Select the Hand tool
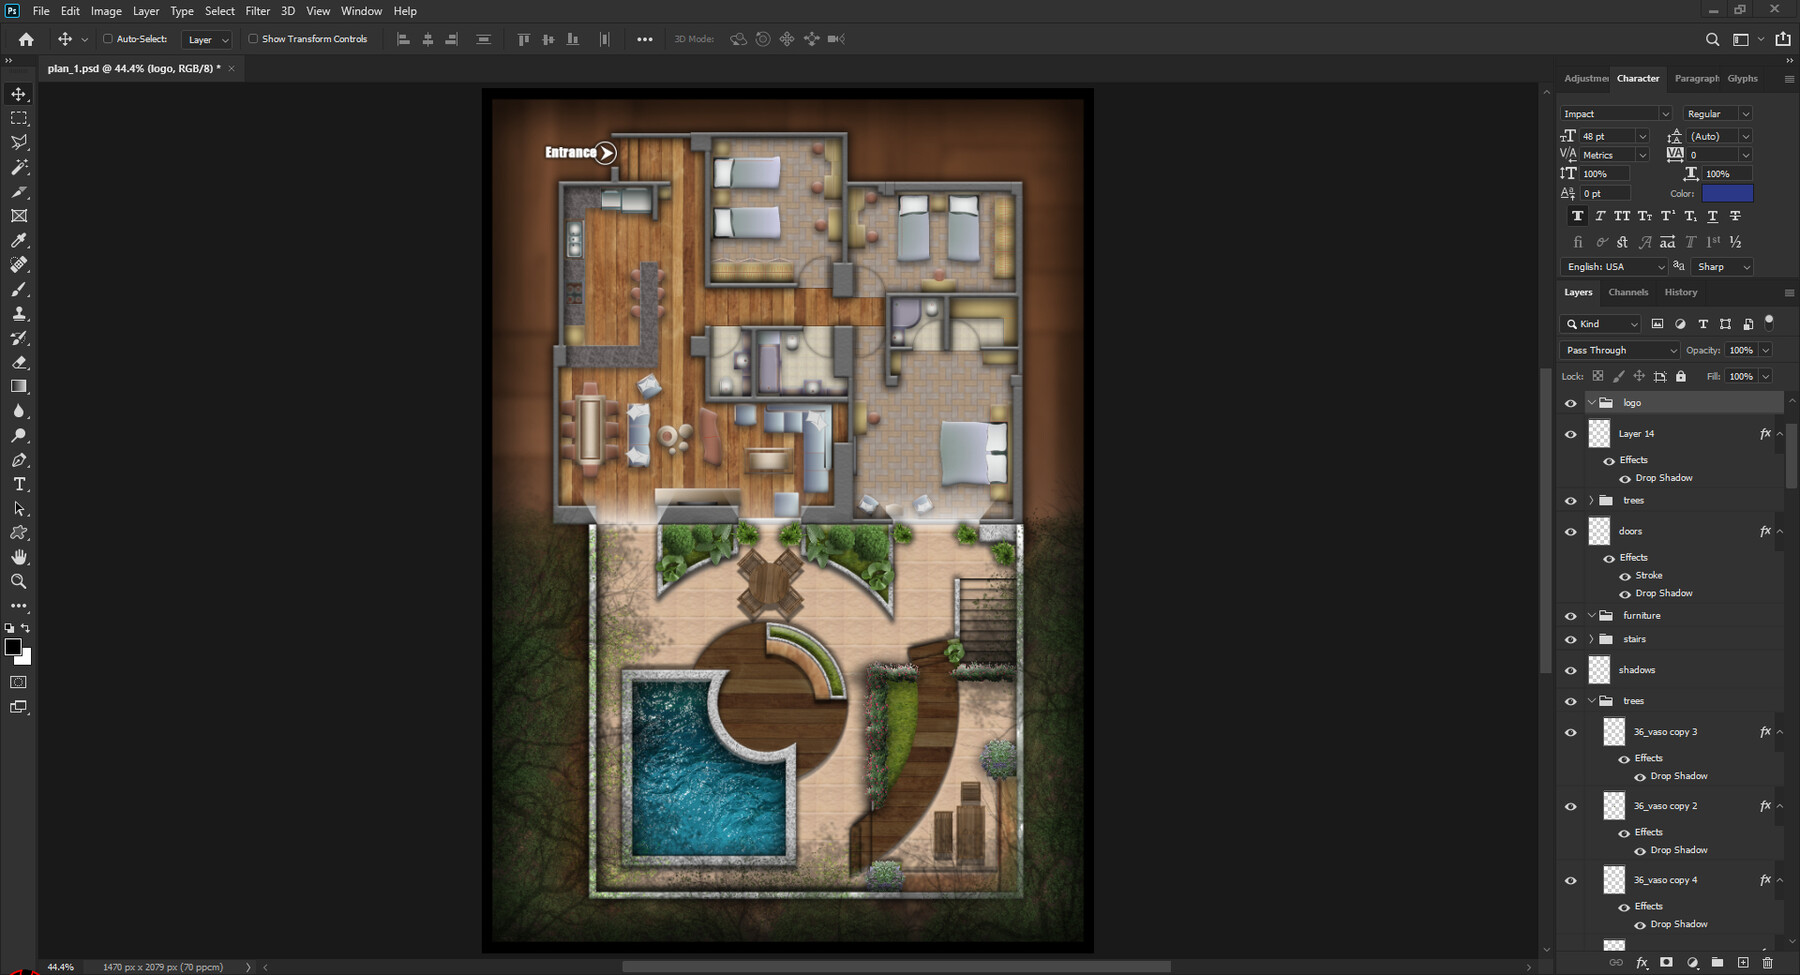This screenshot has height=975, width=1800. click(x=17, y=557)
